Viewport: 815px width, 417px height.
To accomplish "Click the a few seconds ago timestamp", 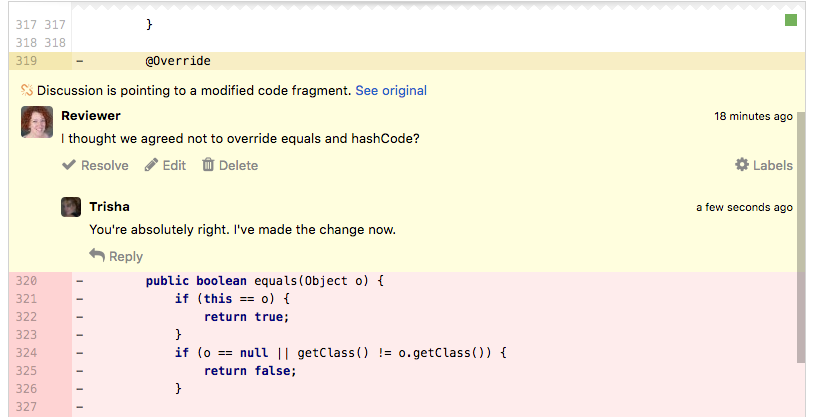I will [744, 207].
